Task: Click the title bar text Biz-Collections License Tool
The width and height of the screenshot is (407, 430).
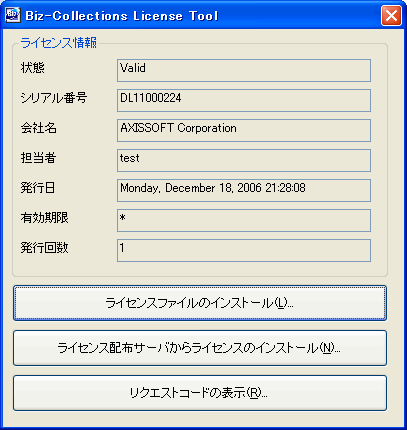Action: [x=122, y=16]
